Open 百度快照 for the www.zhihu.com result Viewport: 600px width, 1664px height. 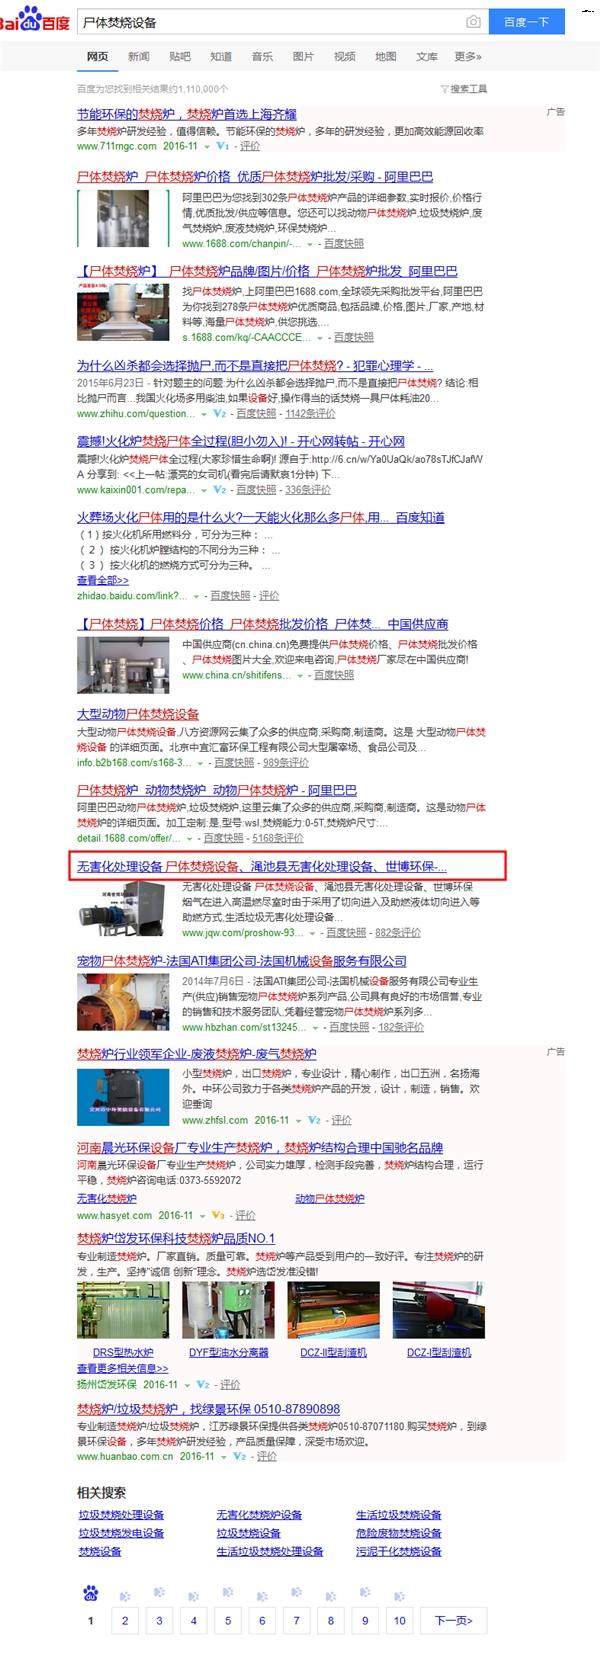coord(256,414)
